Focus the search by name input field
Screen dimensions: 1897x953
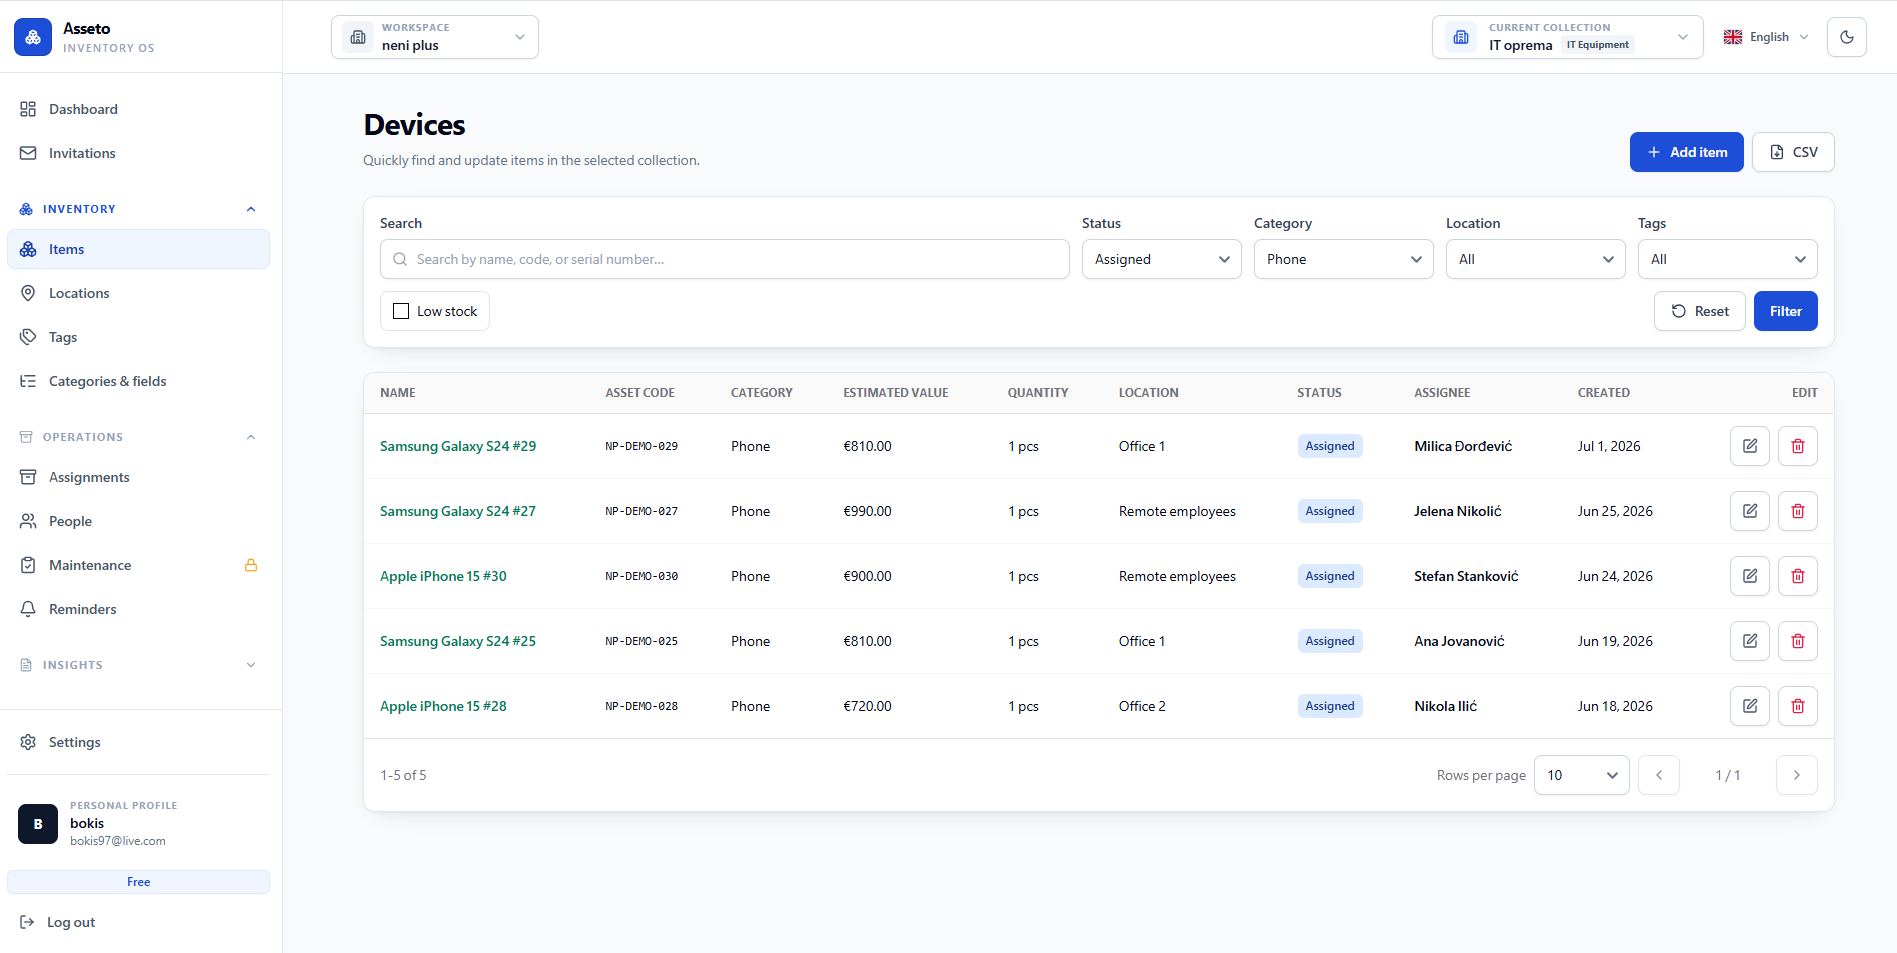(725, 259)
